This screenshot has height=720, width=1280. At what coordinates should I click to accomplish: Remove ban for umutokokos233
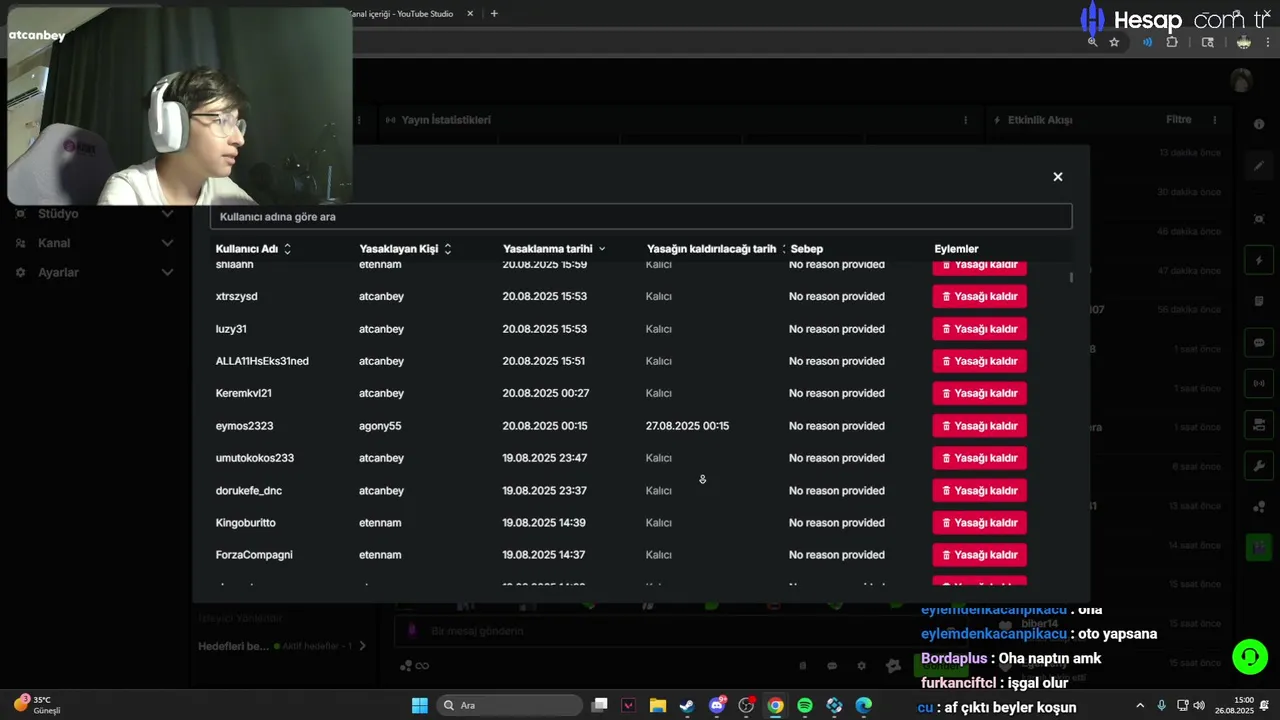point(980,458)
